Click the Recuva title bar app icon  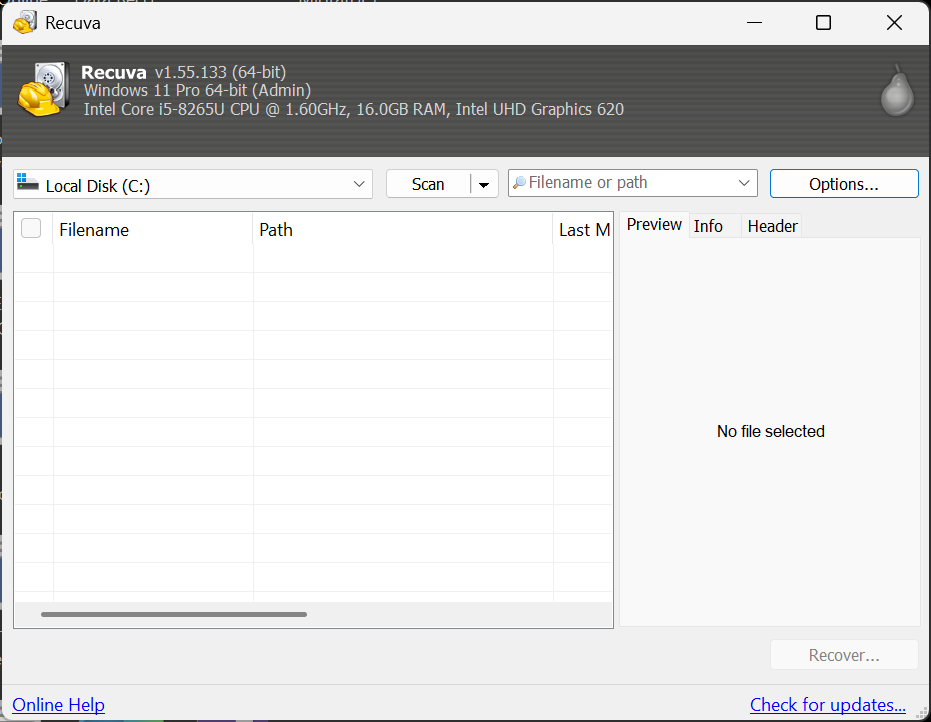[25, 23]
